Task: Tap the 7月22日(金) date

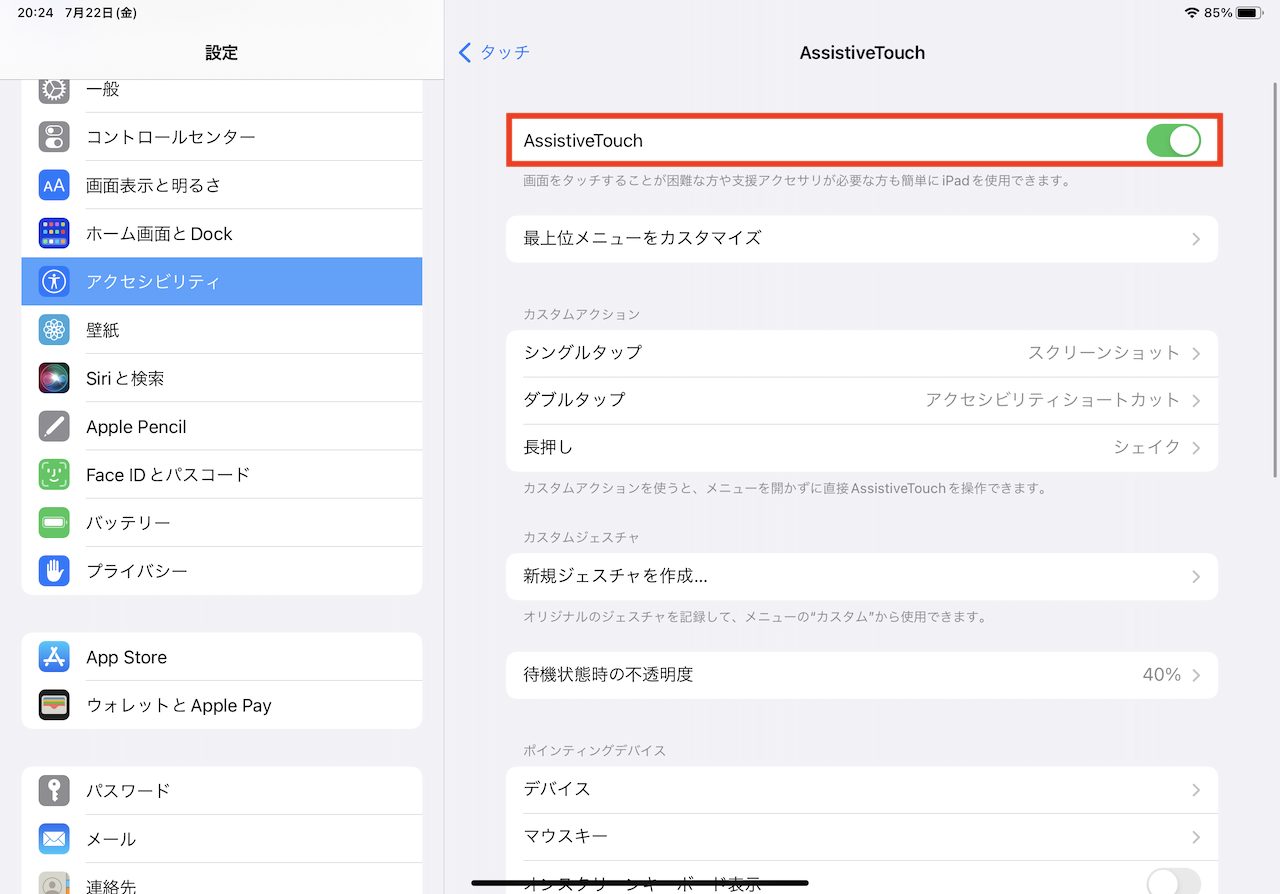Action: [100, 13]
